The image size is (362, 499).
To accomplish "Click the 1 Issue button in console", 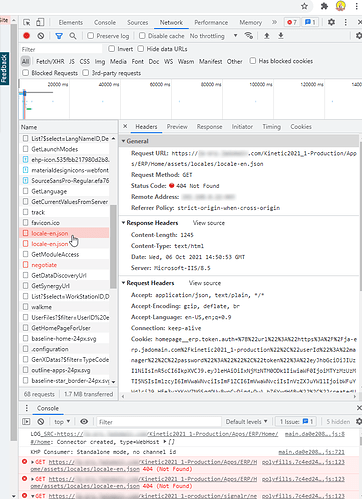I will 296,422.
